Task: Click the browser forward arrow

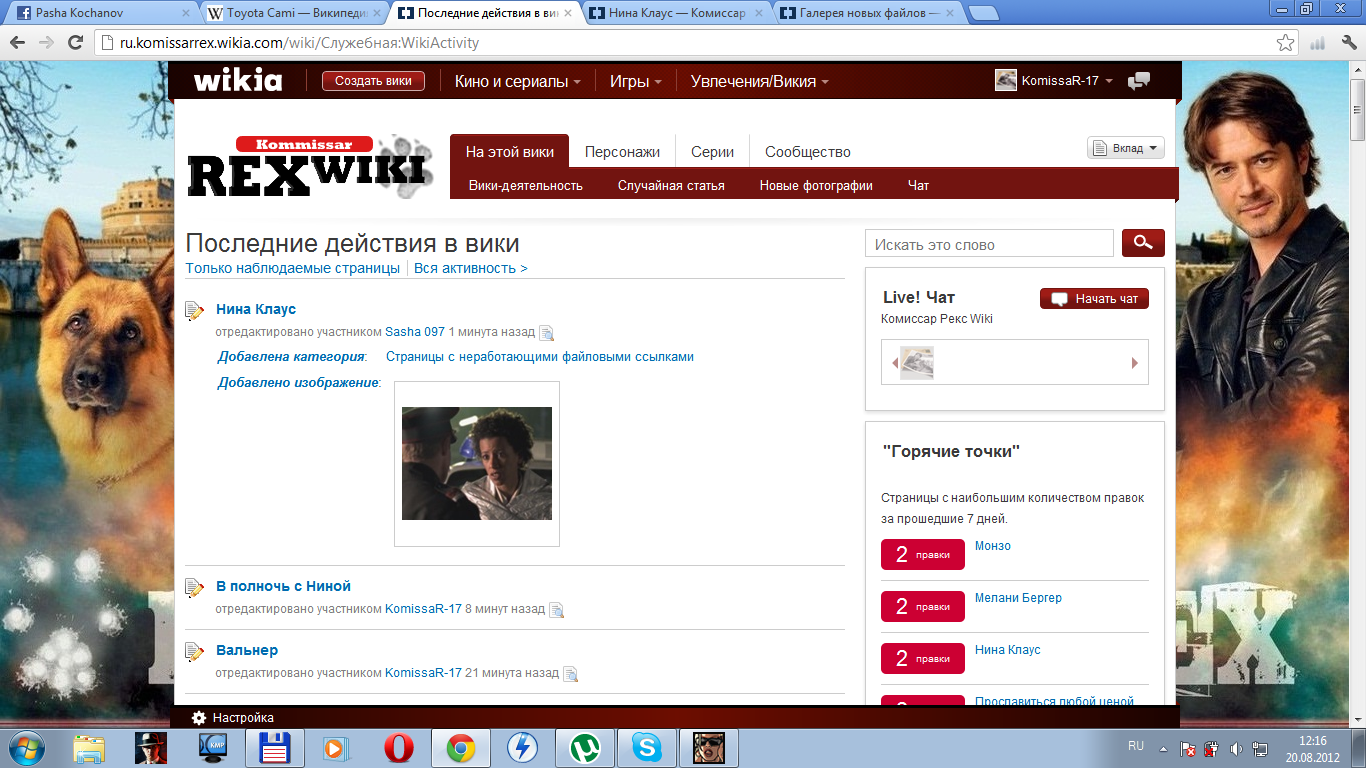Action: pos(46,43)
